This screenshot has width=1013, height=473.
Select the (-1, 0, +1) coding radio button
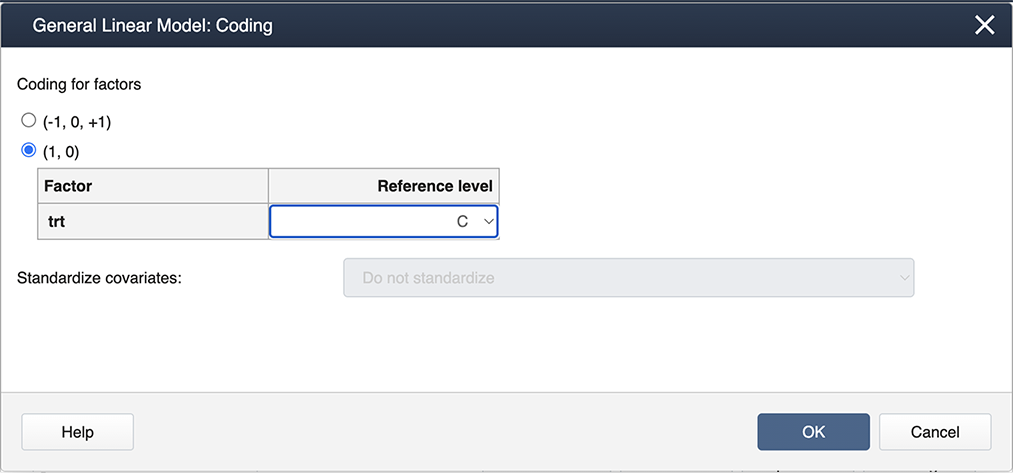tap(28, 121)
